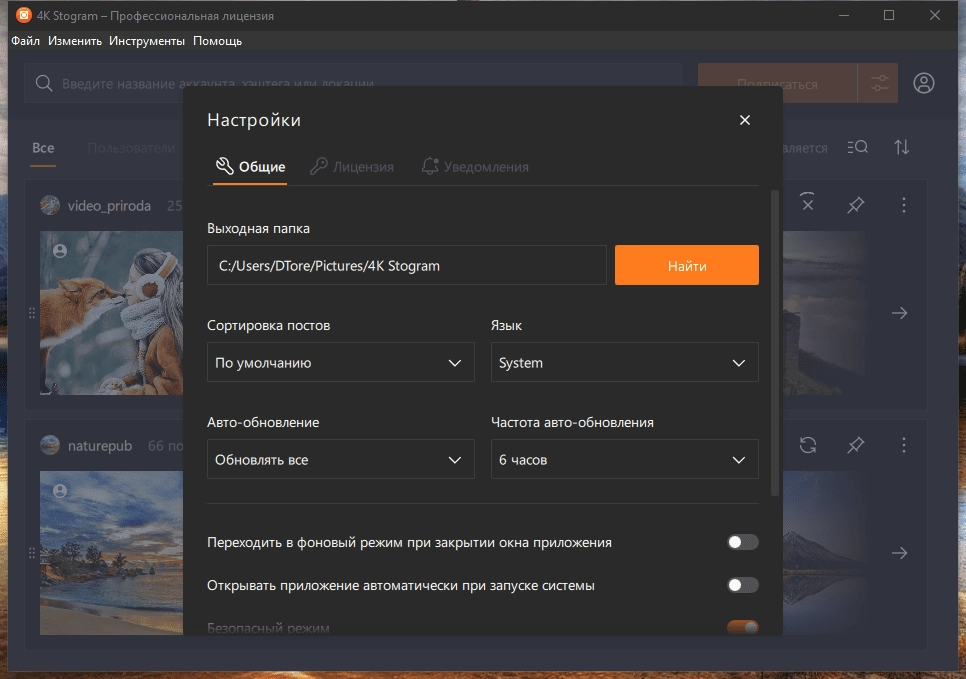Minimize the 4K Stogram window

click(x=844, y=15)
